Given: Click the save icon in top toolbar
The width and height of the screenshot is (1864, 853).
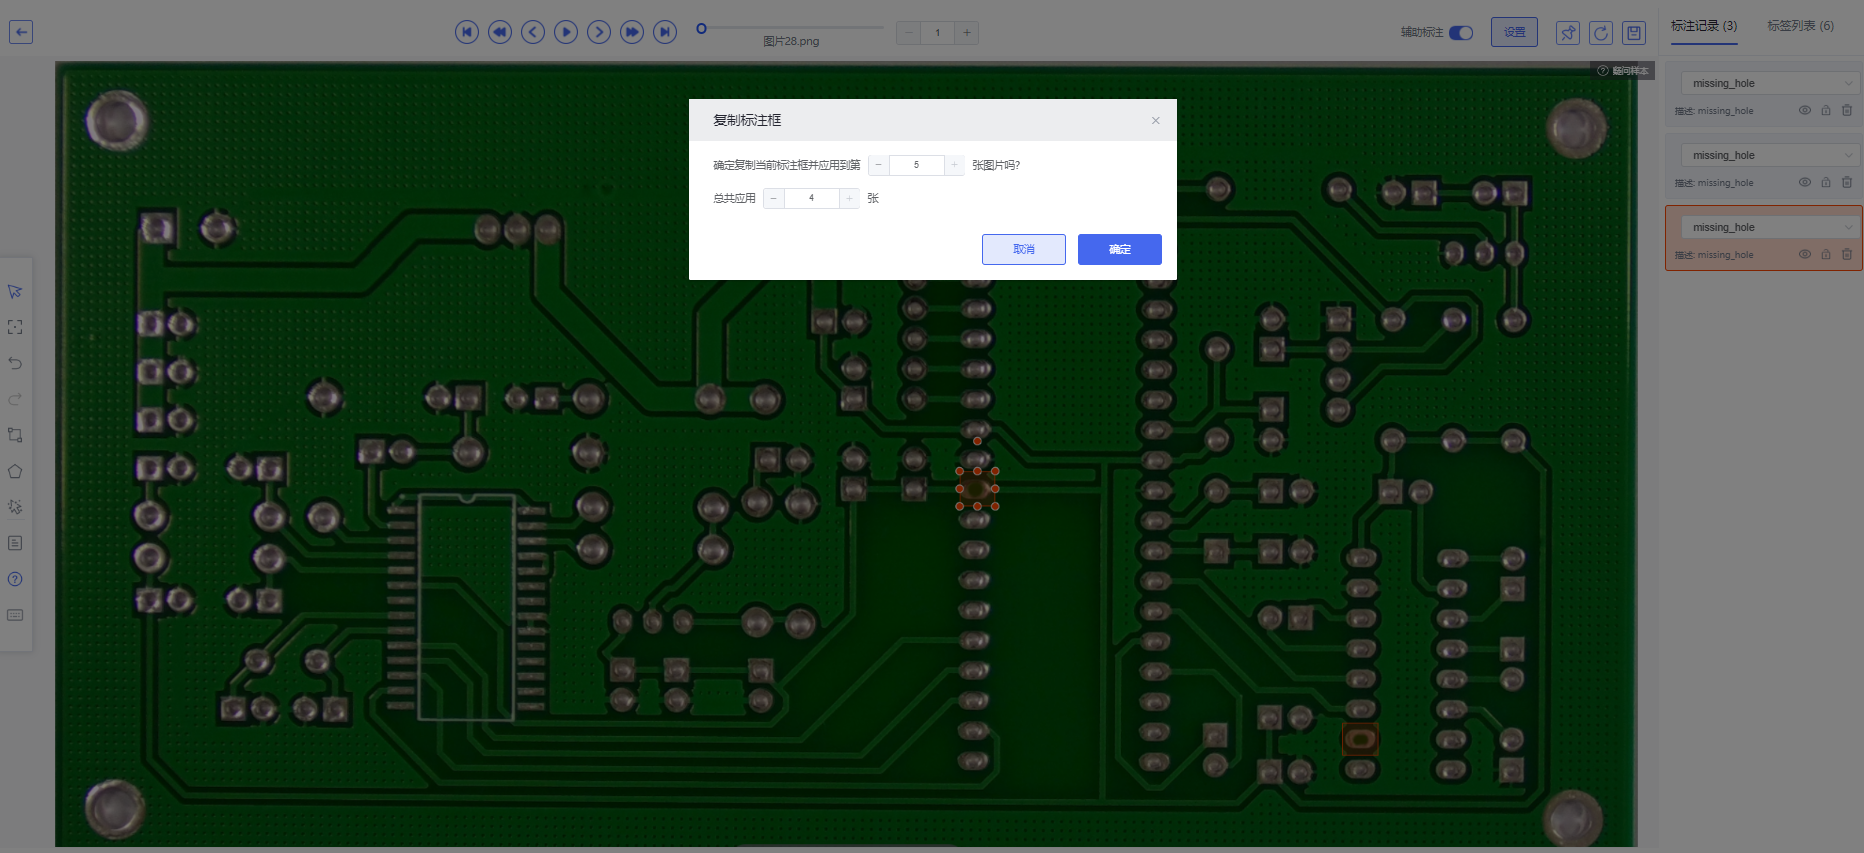Looking at the screenshot, I should pyautogui.click(x=1634, y=33).
